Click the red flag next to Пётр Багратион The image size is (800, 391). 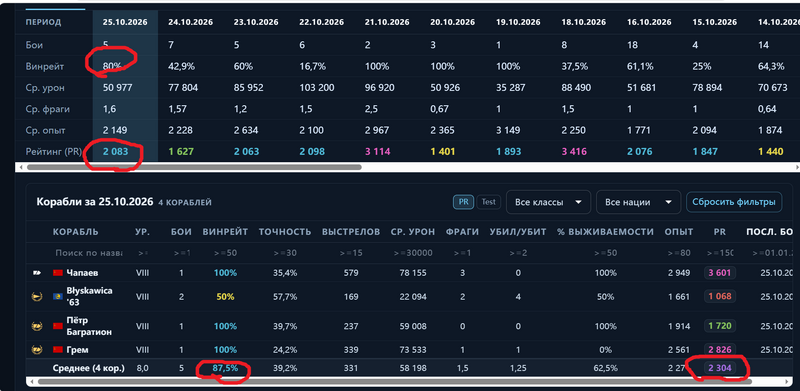(x=58, y=326)
